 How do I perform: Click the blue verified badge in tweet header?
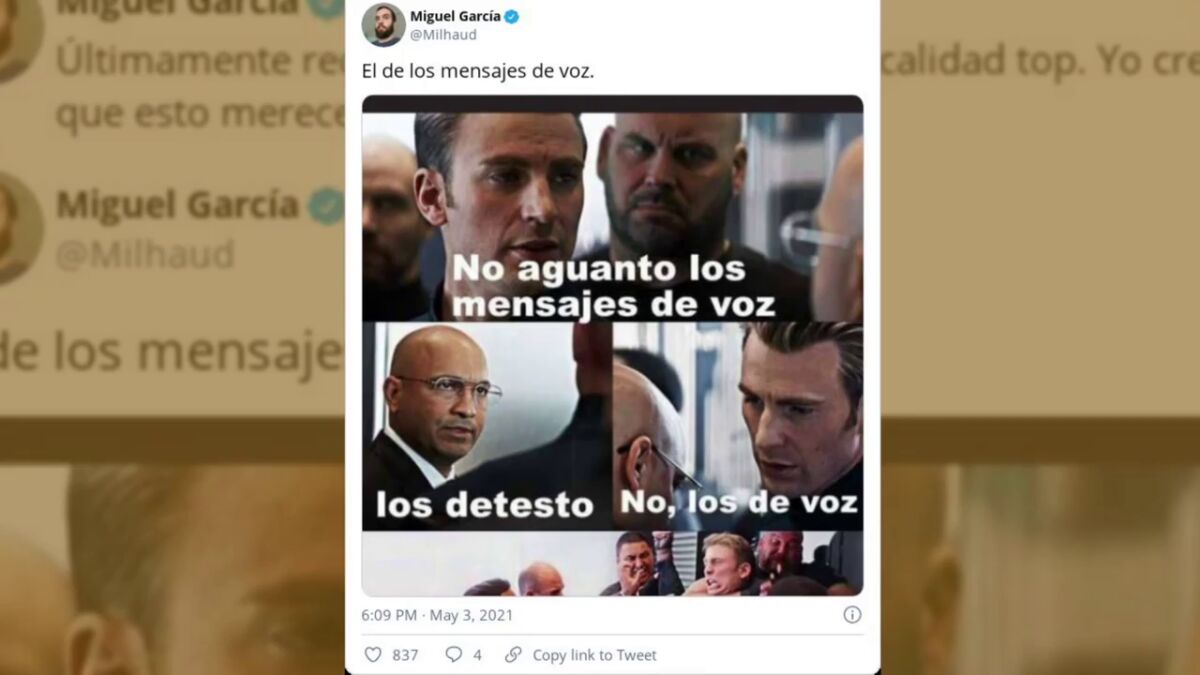pyautogui.click(x=512, y=16)
